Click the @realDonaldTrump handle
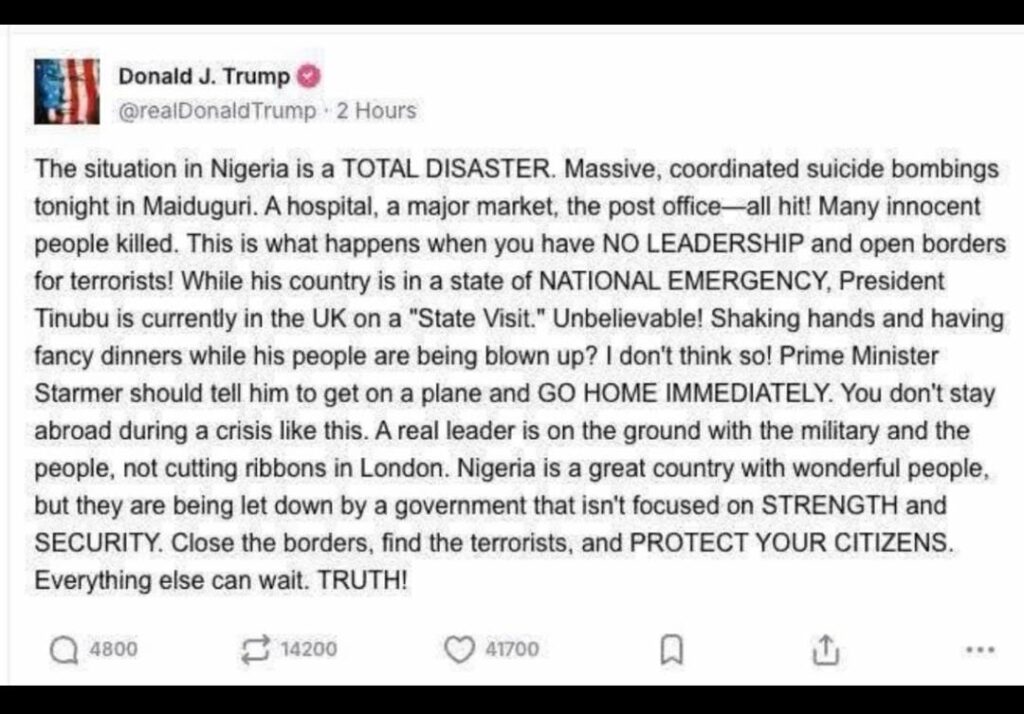Viewport: 1024px width, 714px height. pos(217,110)
